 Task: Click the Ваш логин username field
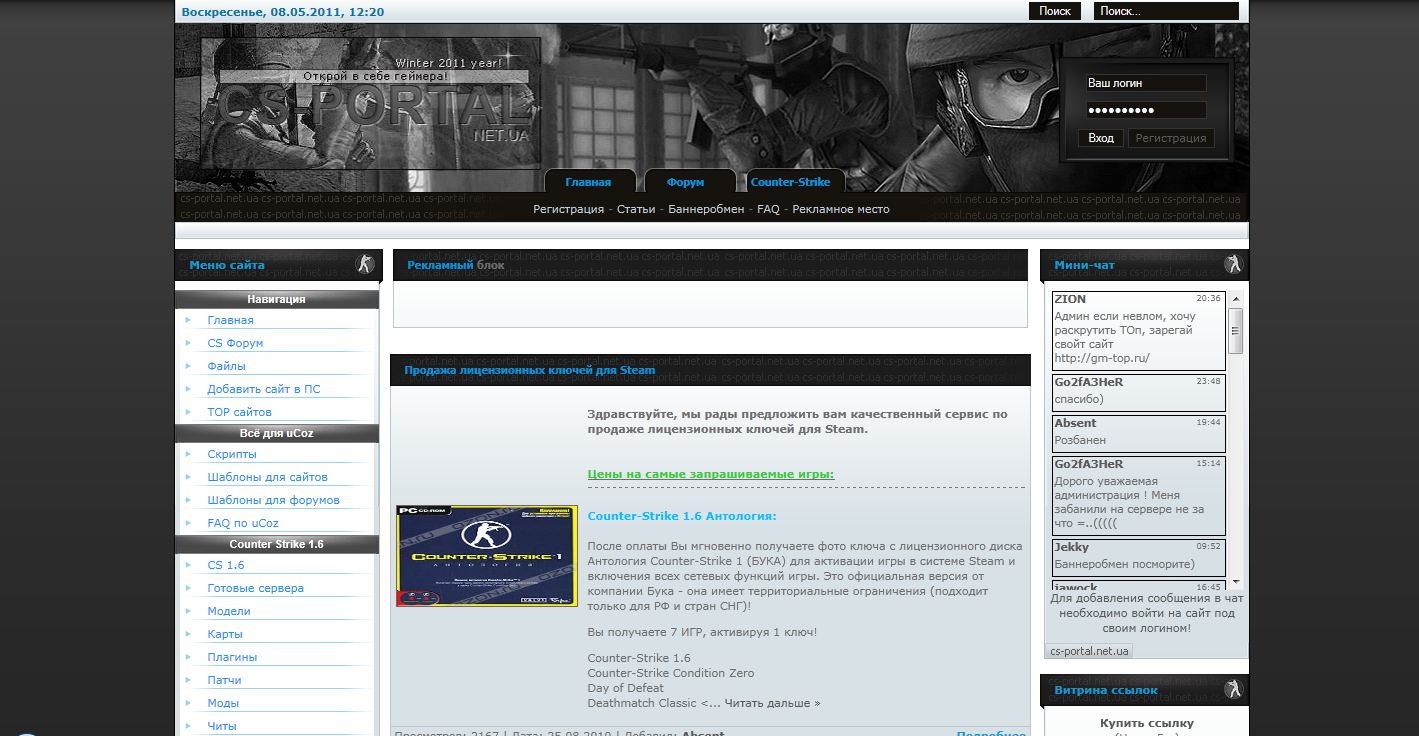[1146, 83]
